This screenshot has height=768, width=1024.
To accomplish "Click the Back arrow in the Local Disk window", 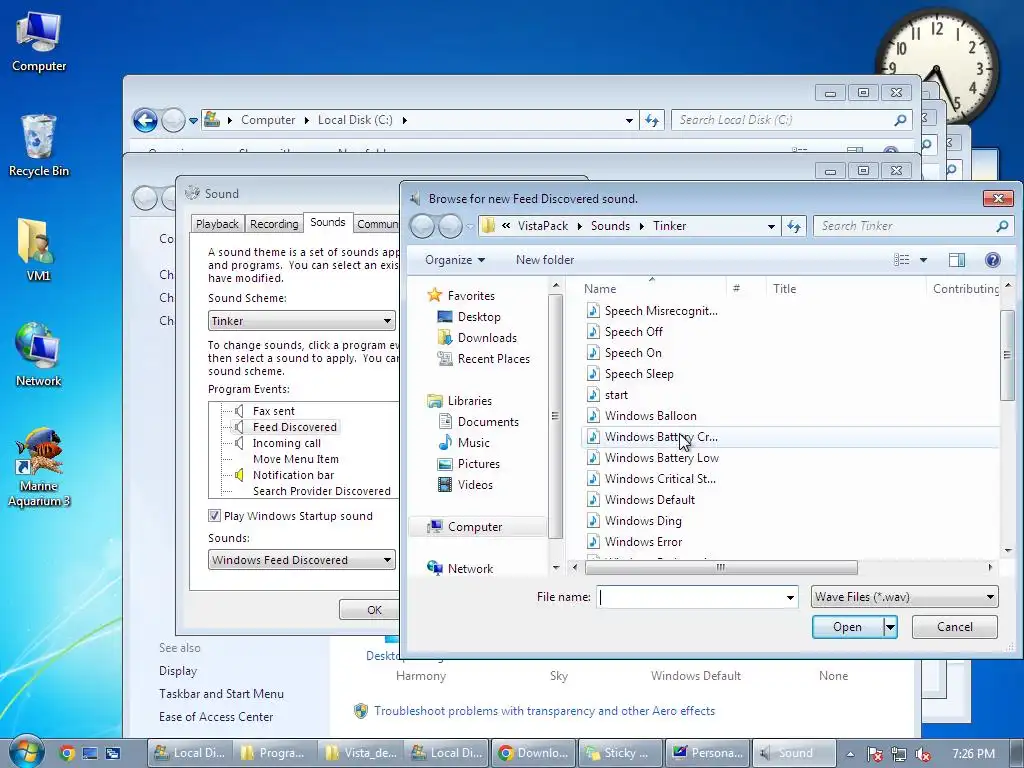I will click(145, 120).
